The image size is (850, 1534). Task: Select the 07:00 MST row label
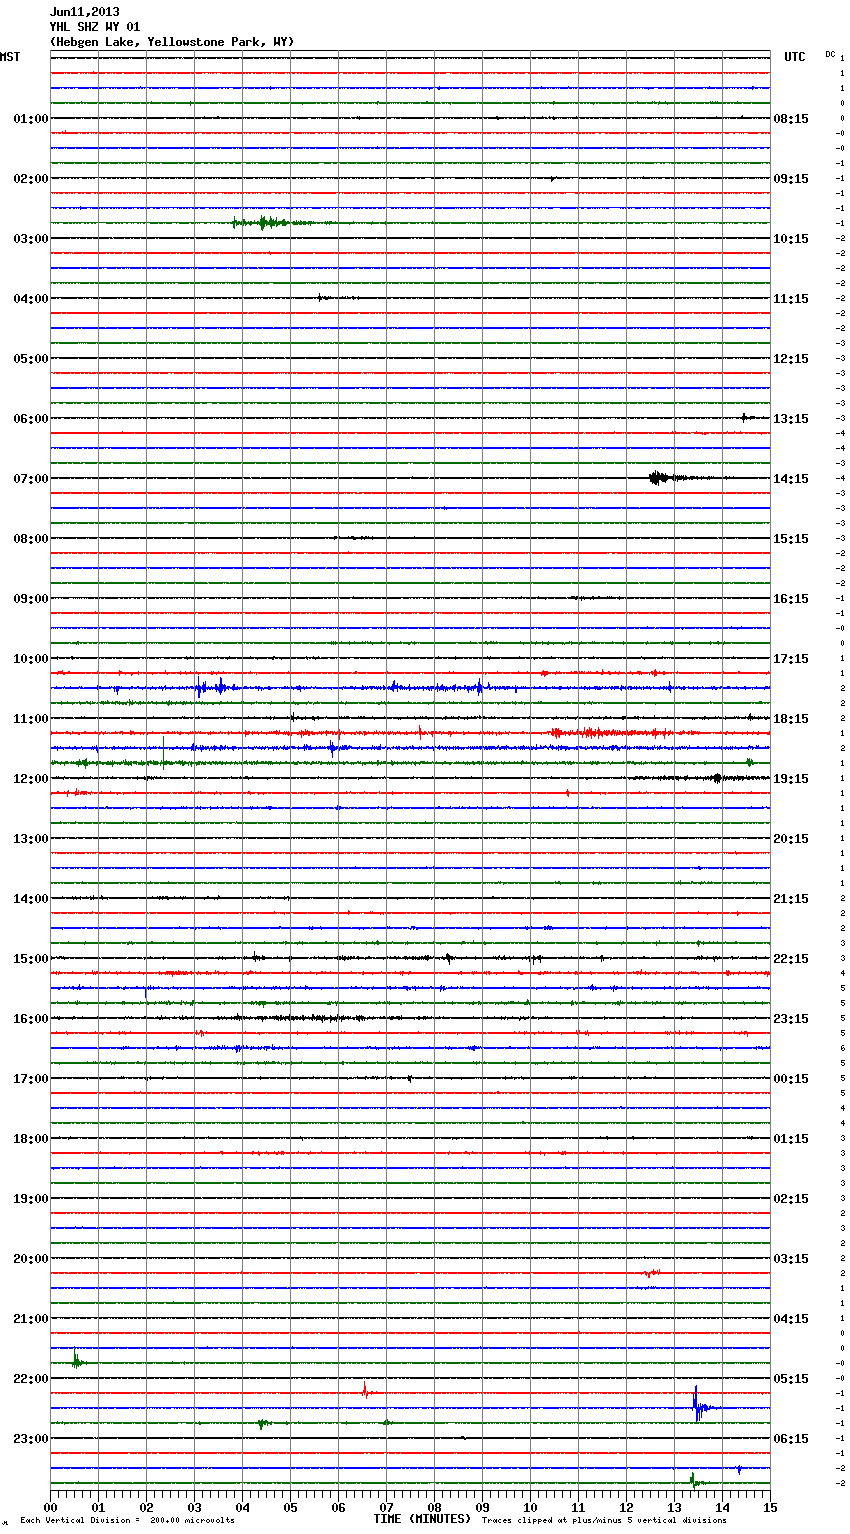tap(30, 479)
